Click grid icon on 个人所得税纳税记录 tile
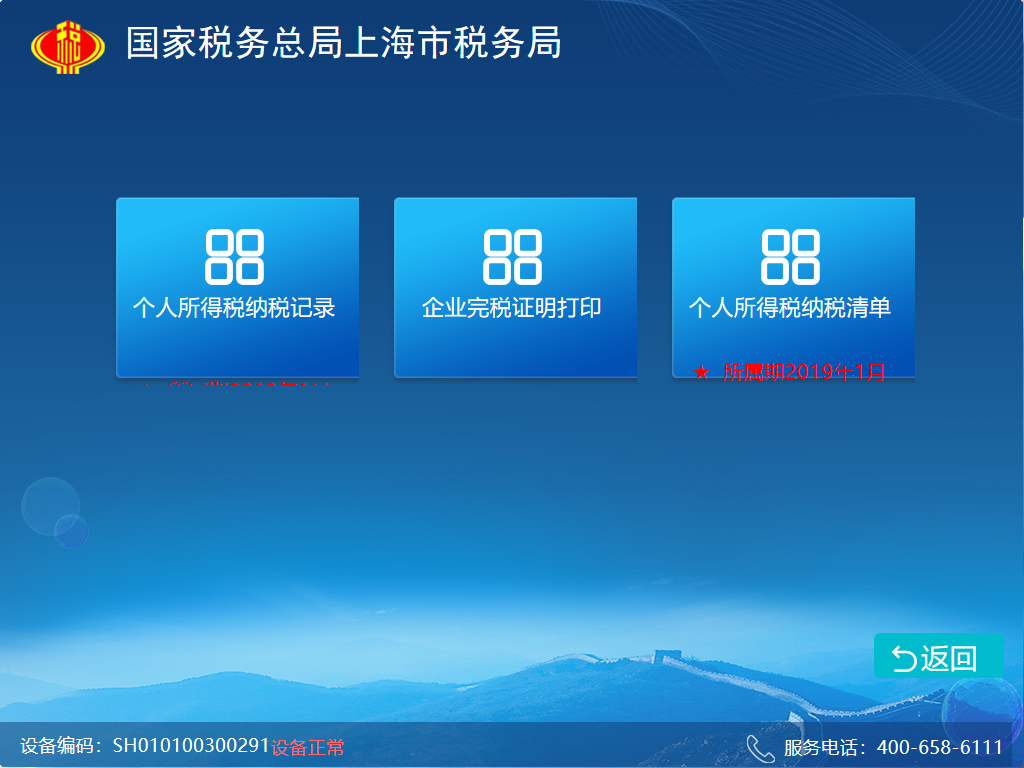Screen dimensions: 1024x768 point(234,257)
